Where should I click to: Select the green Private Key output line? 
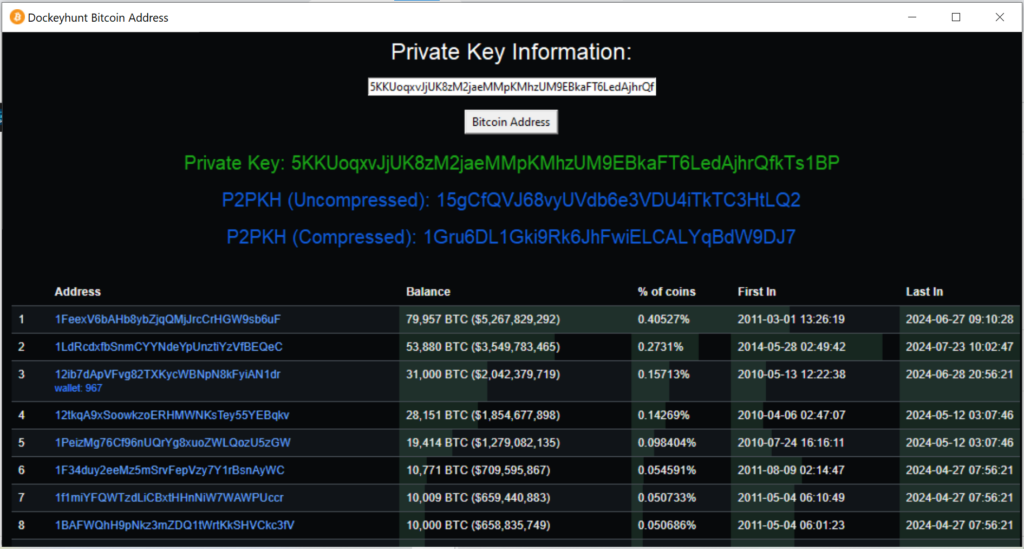(x=511, y=163)
